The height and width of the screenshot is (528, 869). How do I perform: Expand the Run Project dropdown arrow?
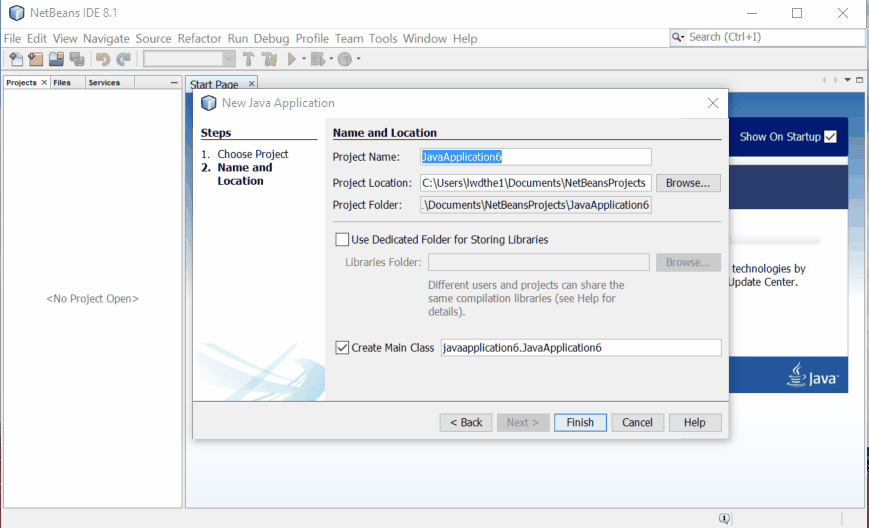click(x=304, y=59)
